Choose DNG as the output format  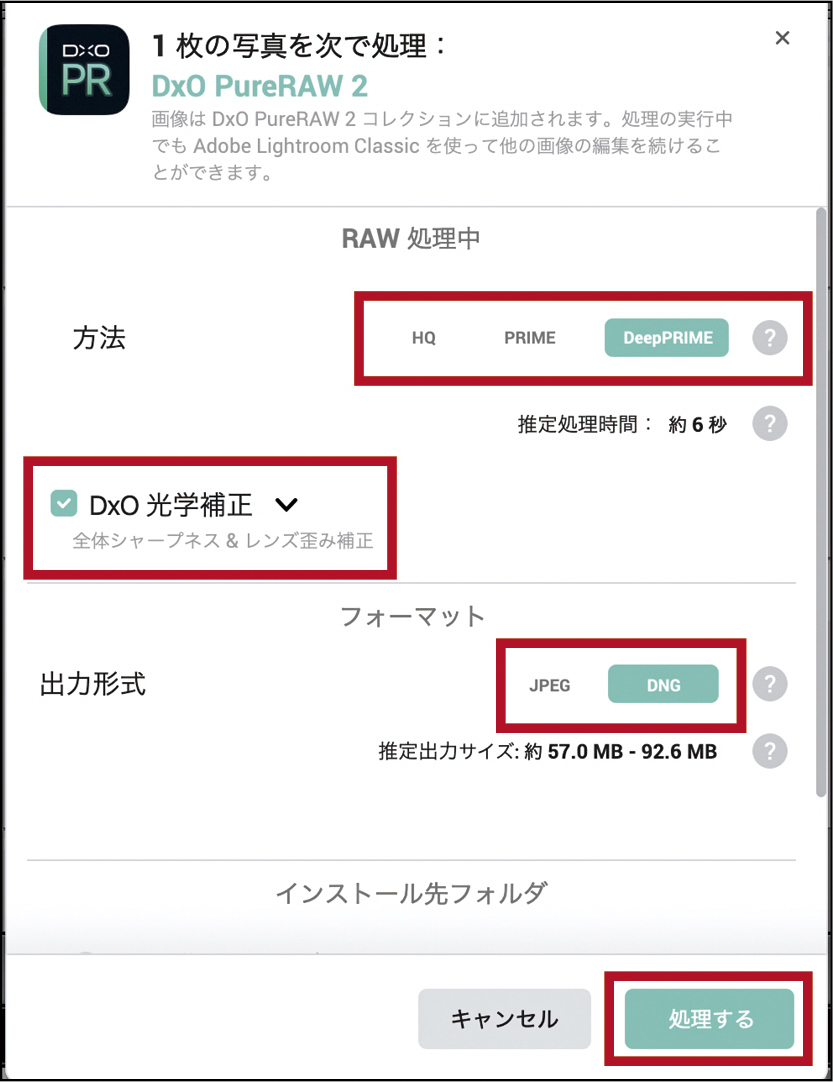pos(663,685)
